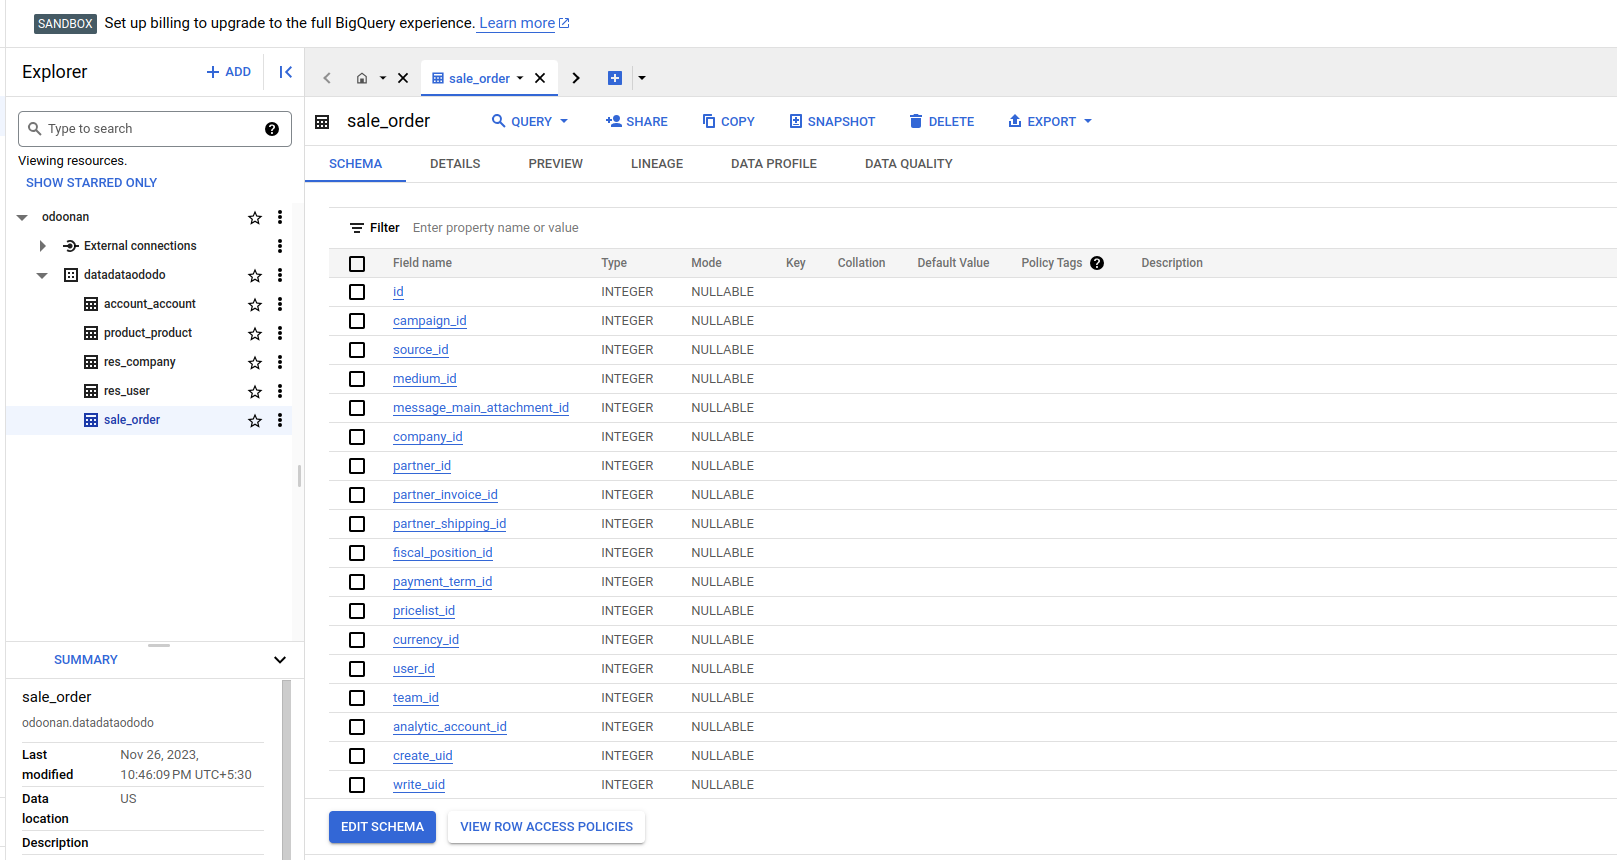
Task: Select all fields with header checkbox
Action: point(357,264)
